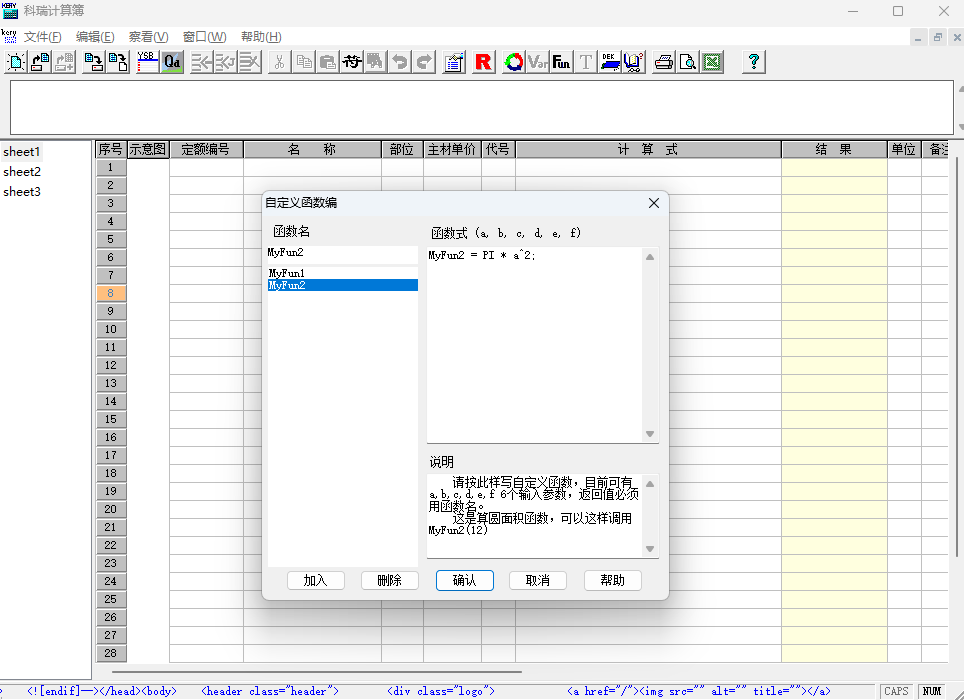This screenshot has height=700, width=964.
Task: Click the 加入 button
Action: (x=315, y=580)
